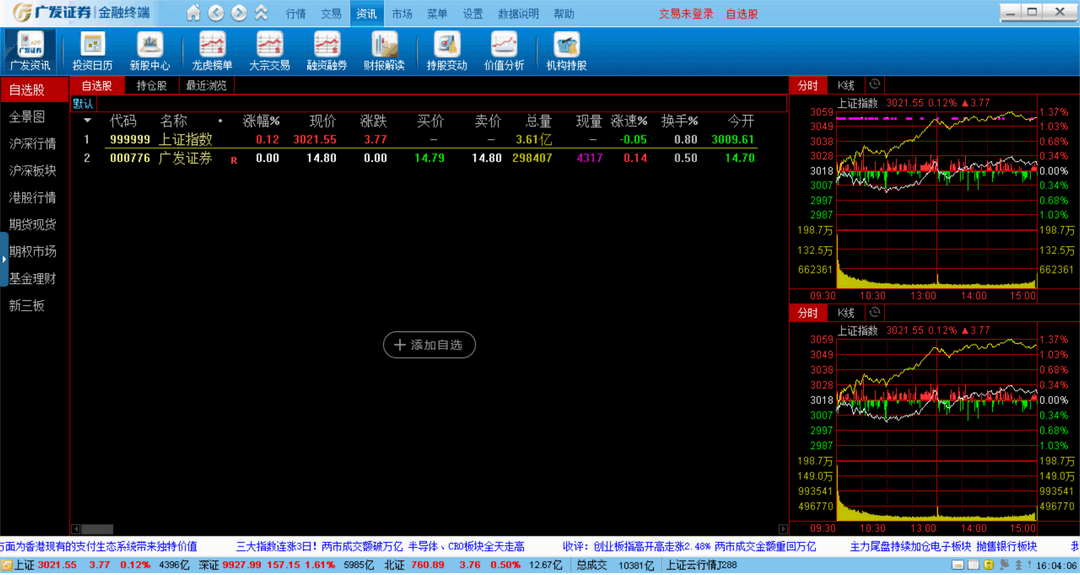Viewport: 1080px width, 575px height.
Task: Switch to the 持仓股 tab
Action: click(x=152, y=86)
